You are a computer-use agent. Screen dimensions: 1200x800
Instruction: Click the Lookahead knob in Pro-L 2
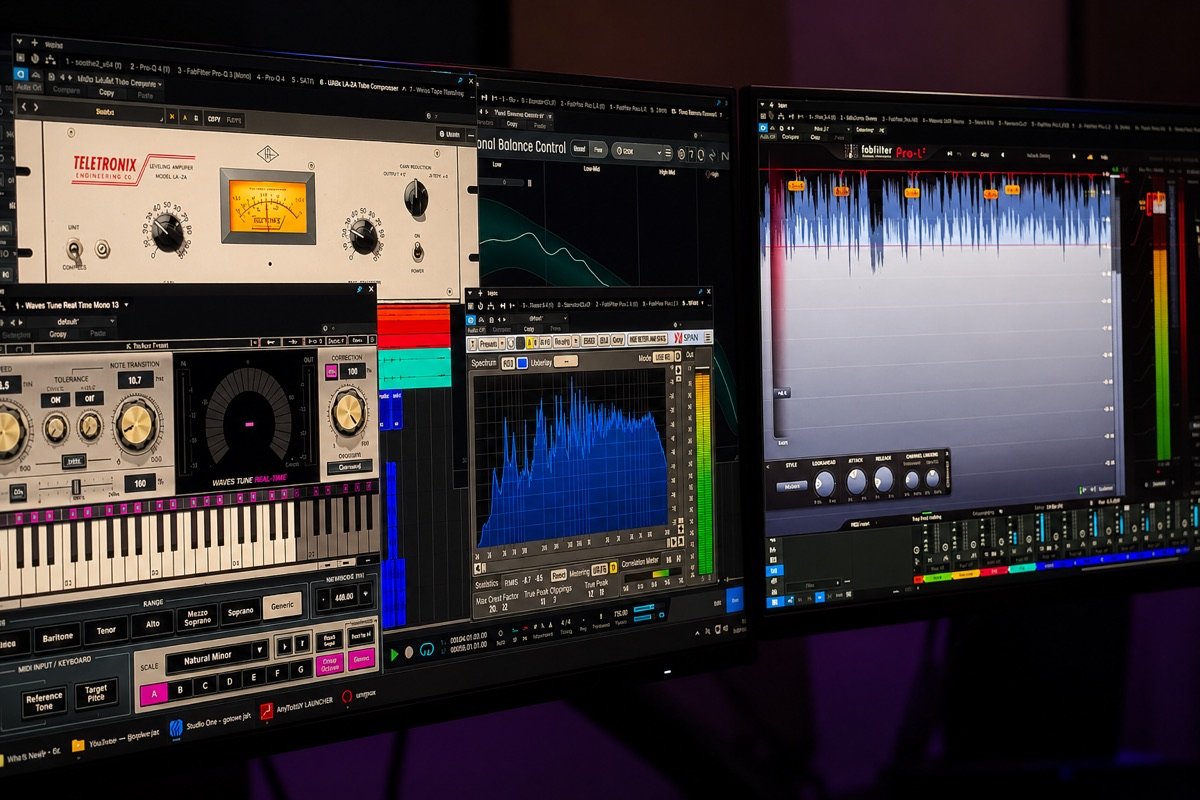[824, 483]
